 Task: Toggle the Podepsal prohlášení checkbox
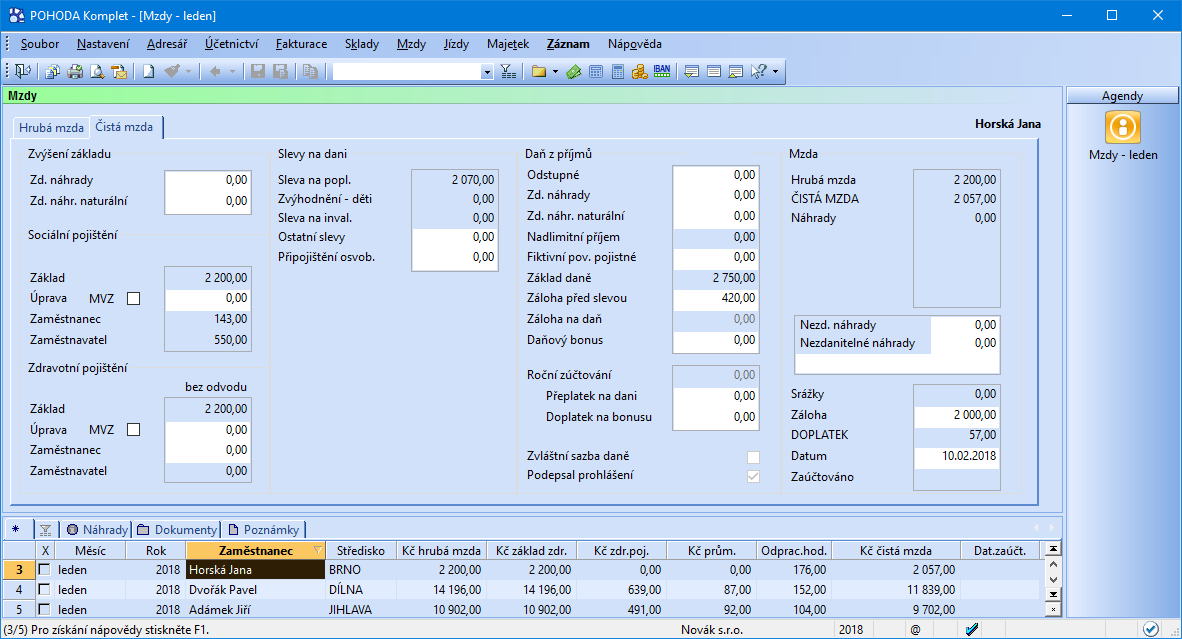tap(753, 476)
